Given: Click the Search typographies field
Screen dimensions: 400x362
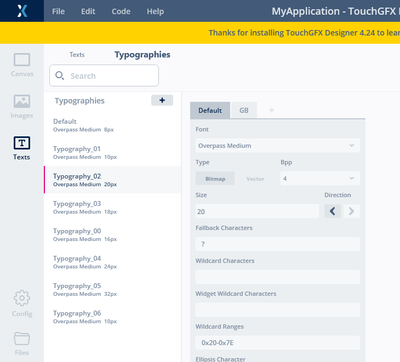Looking at the screenshot, I should click(x=104, y=76).
